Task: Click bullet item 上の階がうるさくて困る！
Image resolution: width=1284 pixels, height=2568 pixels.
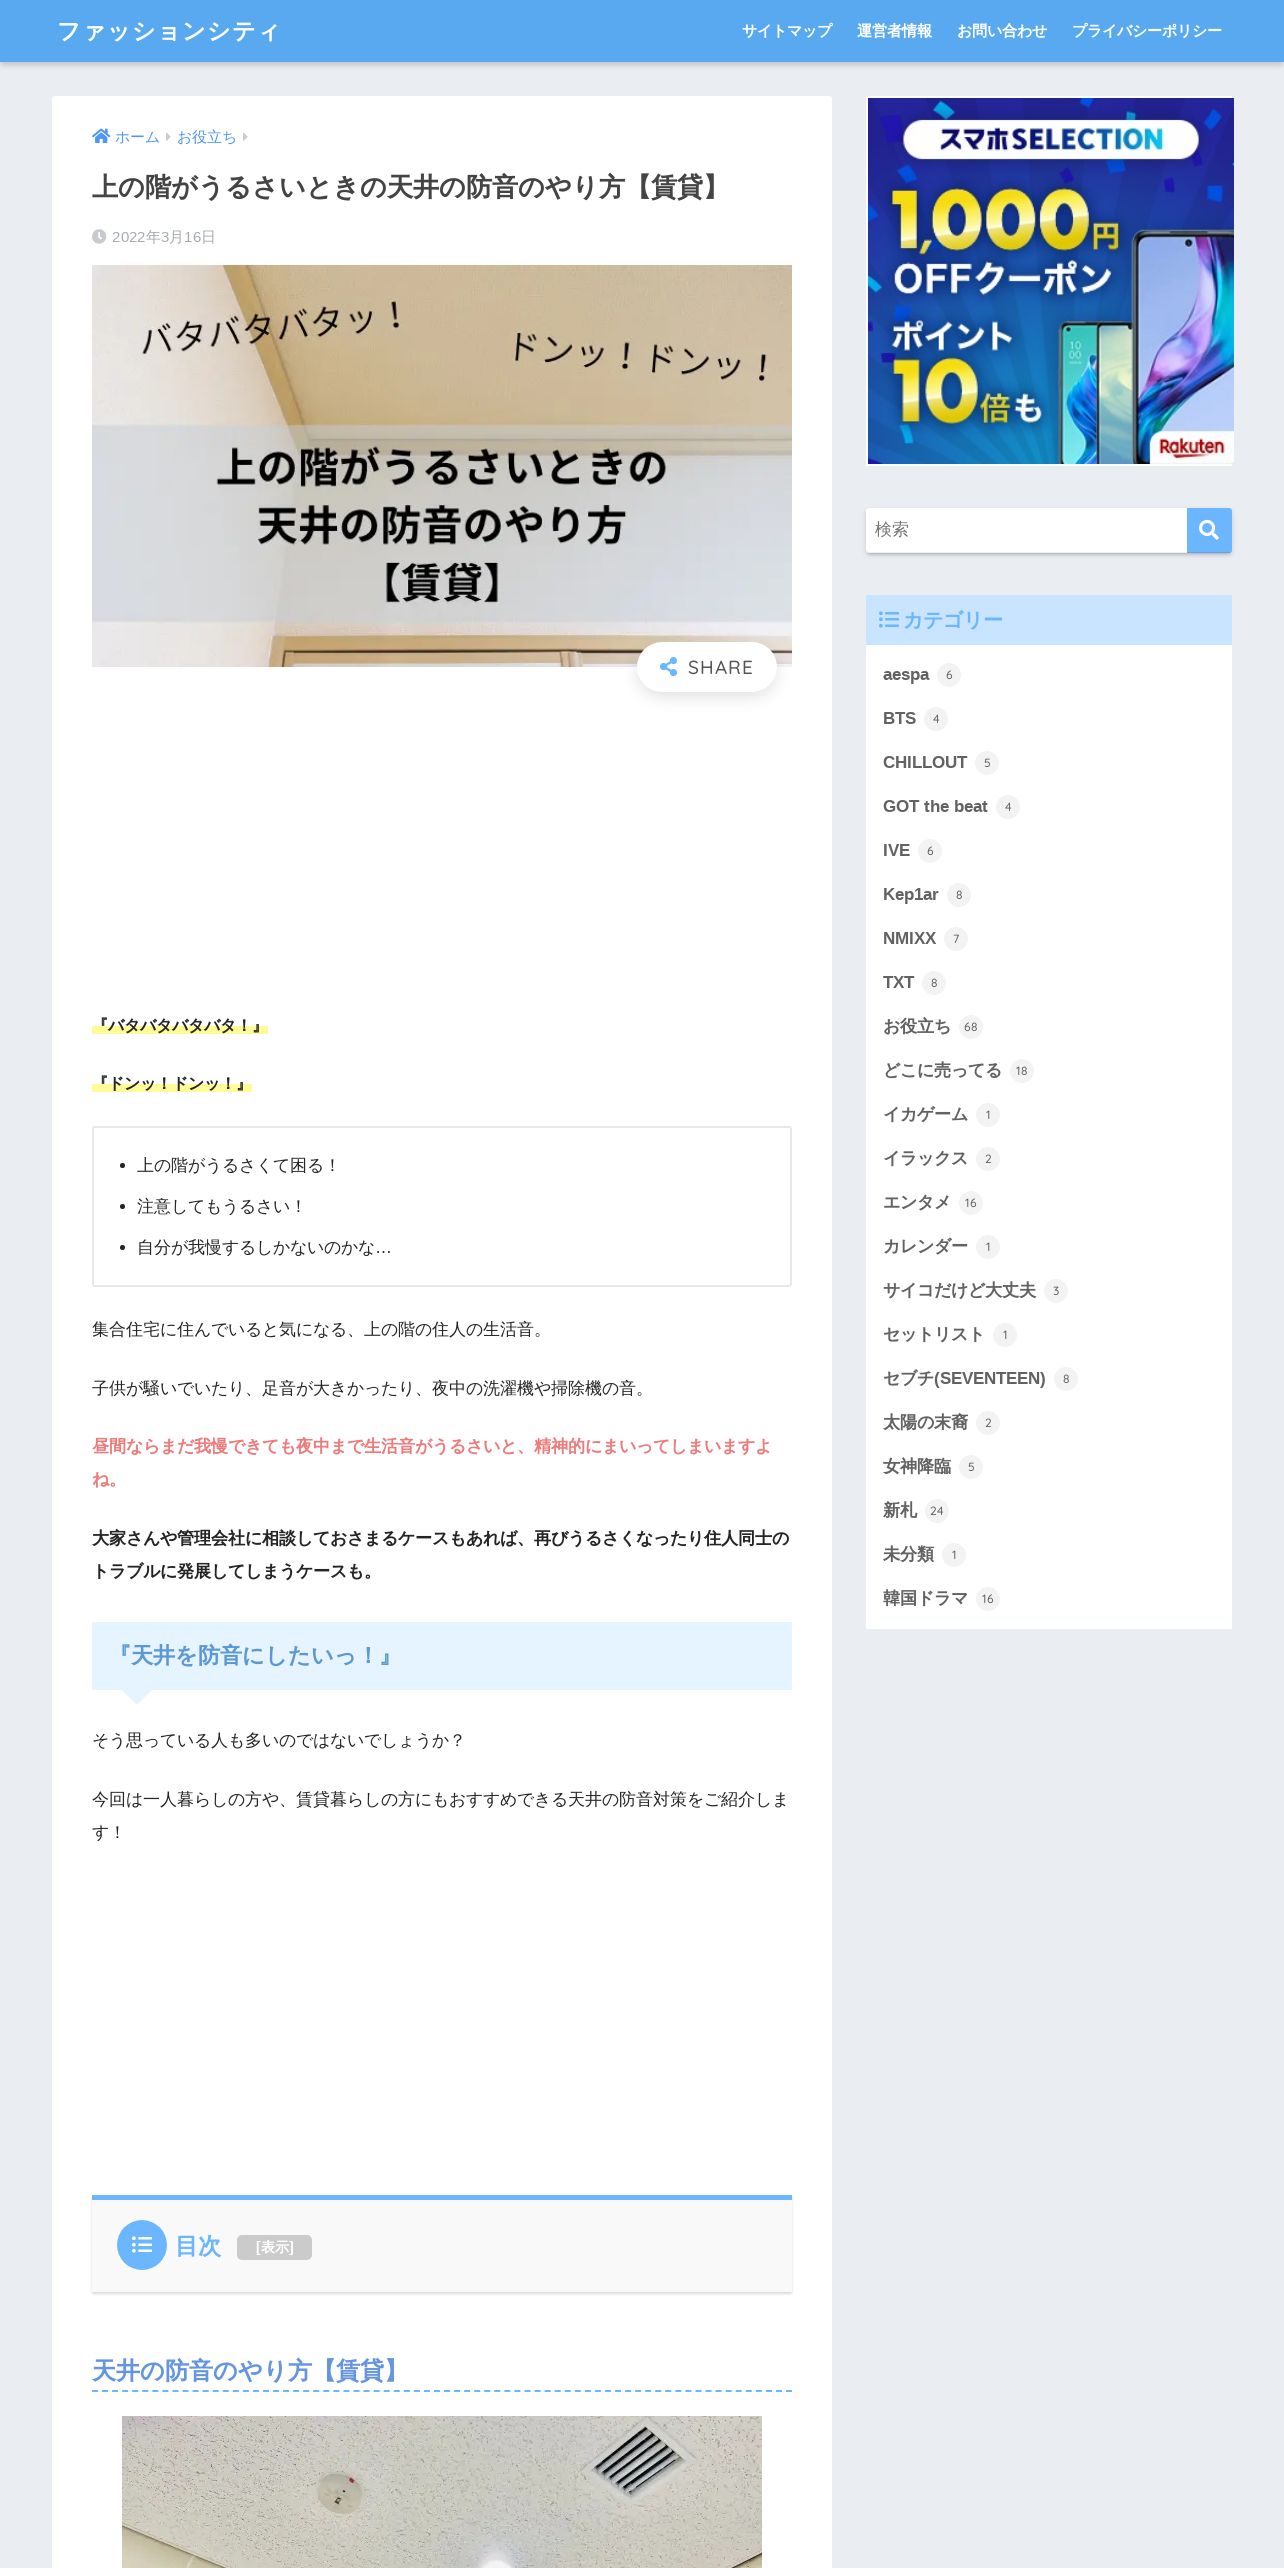Action: [238, 1166]
